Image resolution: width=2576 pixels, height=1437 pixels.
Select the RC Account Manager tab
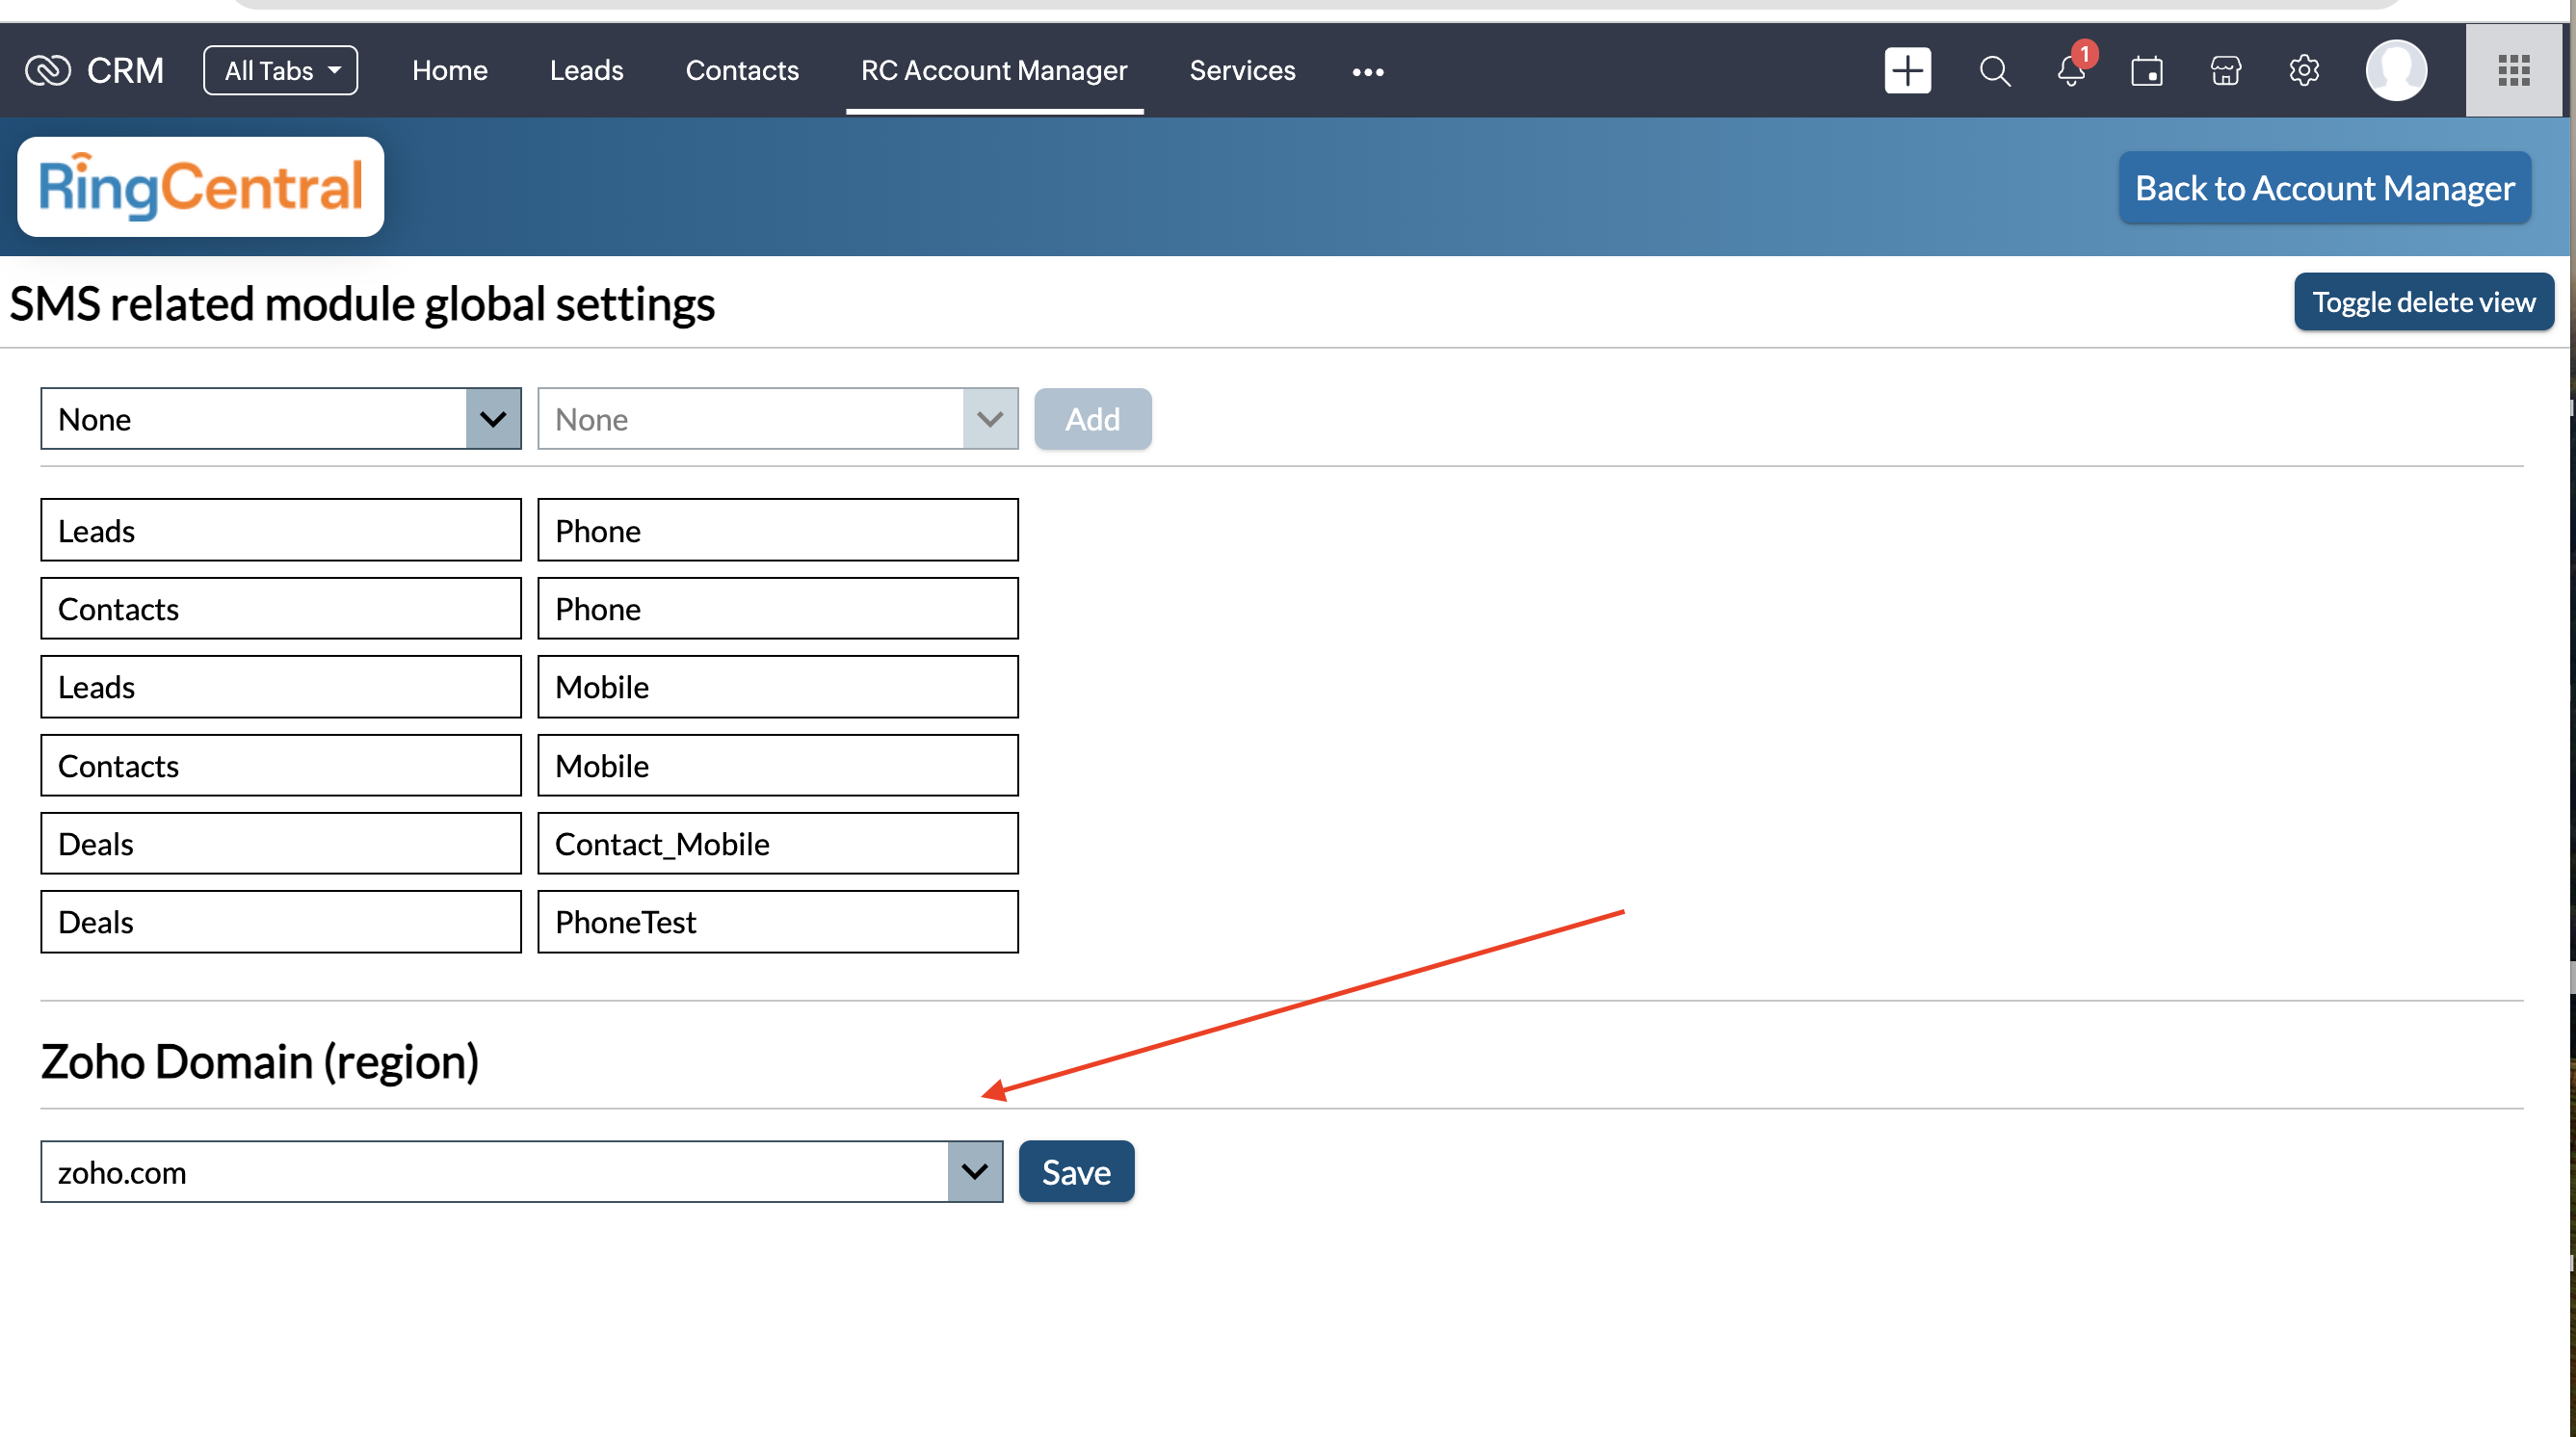(x=993, y=70)
